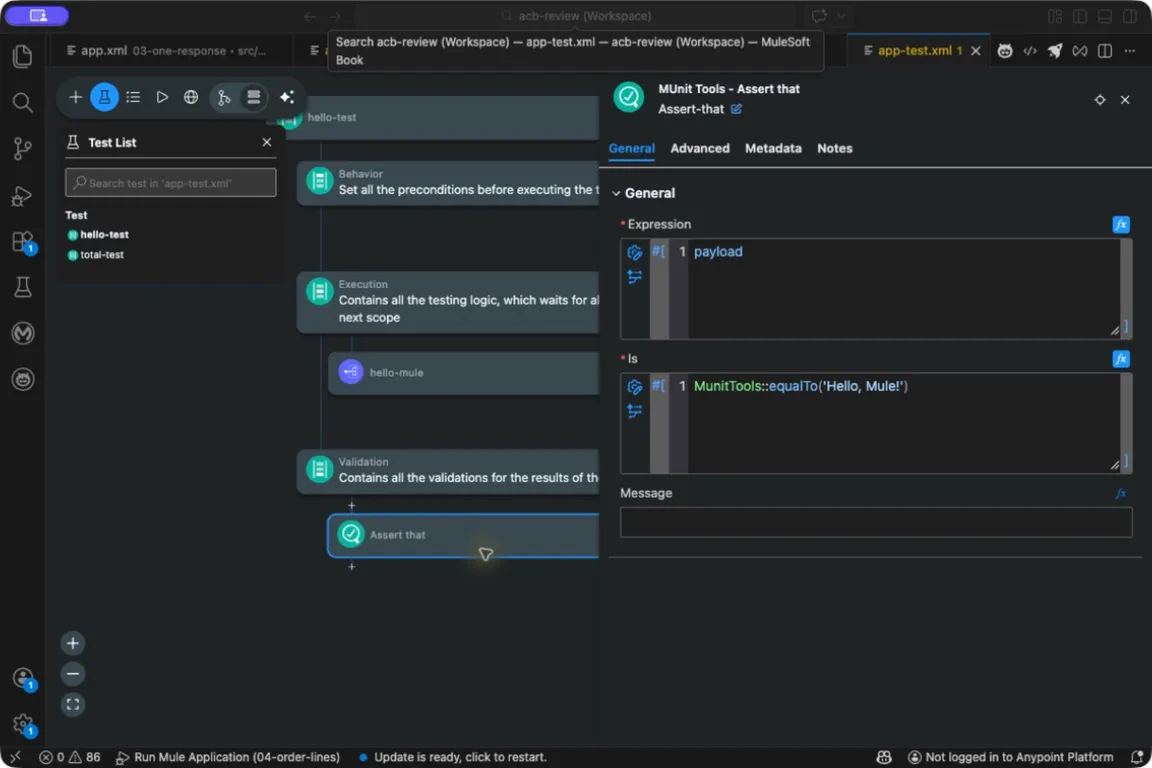Click the rocket deploy icon in editor toolbar
Image resolution: width=1152 pixels, height=768 pixels.
tap(1055, 51)
